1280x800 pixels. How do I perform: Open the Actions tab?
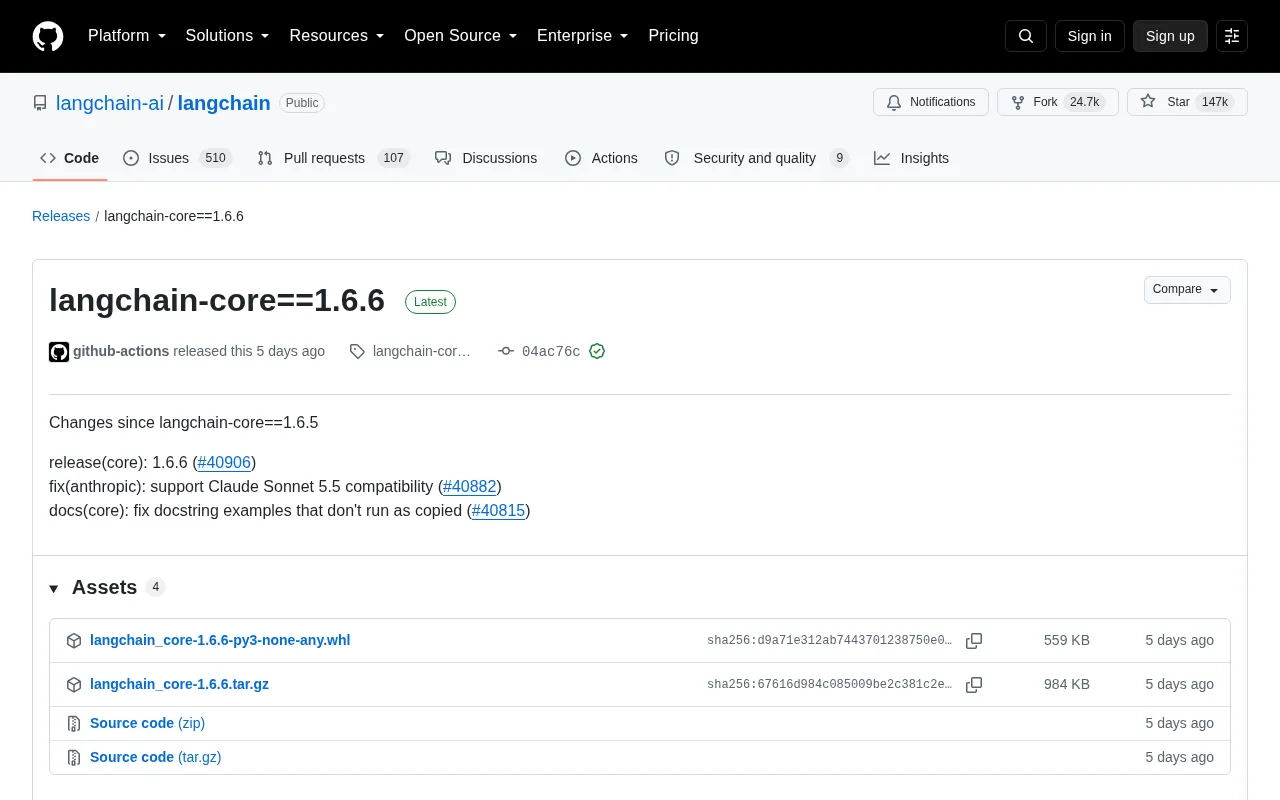tap(601, 158)
